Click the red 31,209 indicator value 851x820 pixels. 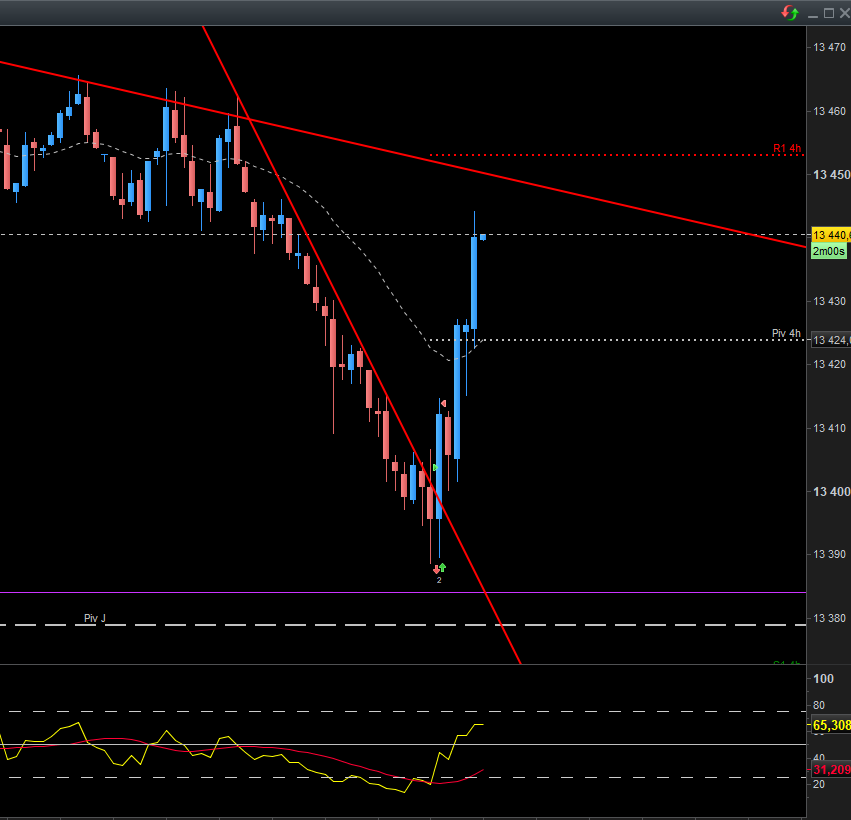(x=831, y=770)
